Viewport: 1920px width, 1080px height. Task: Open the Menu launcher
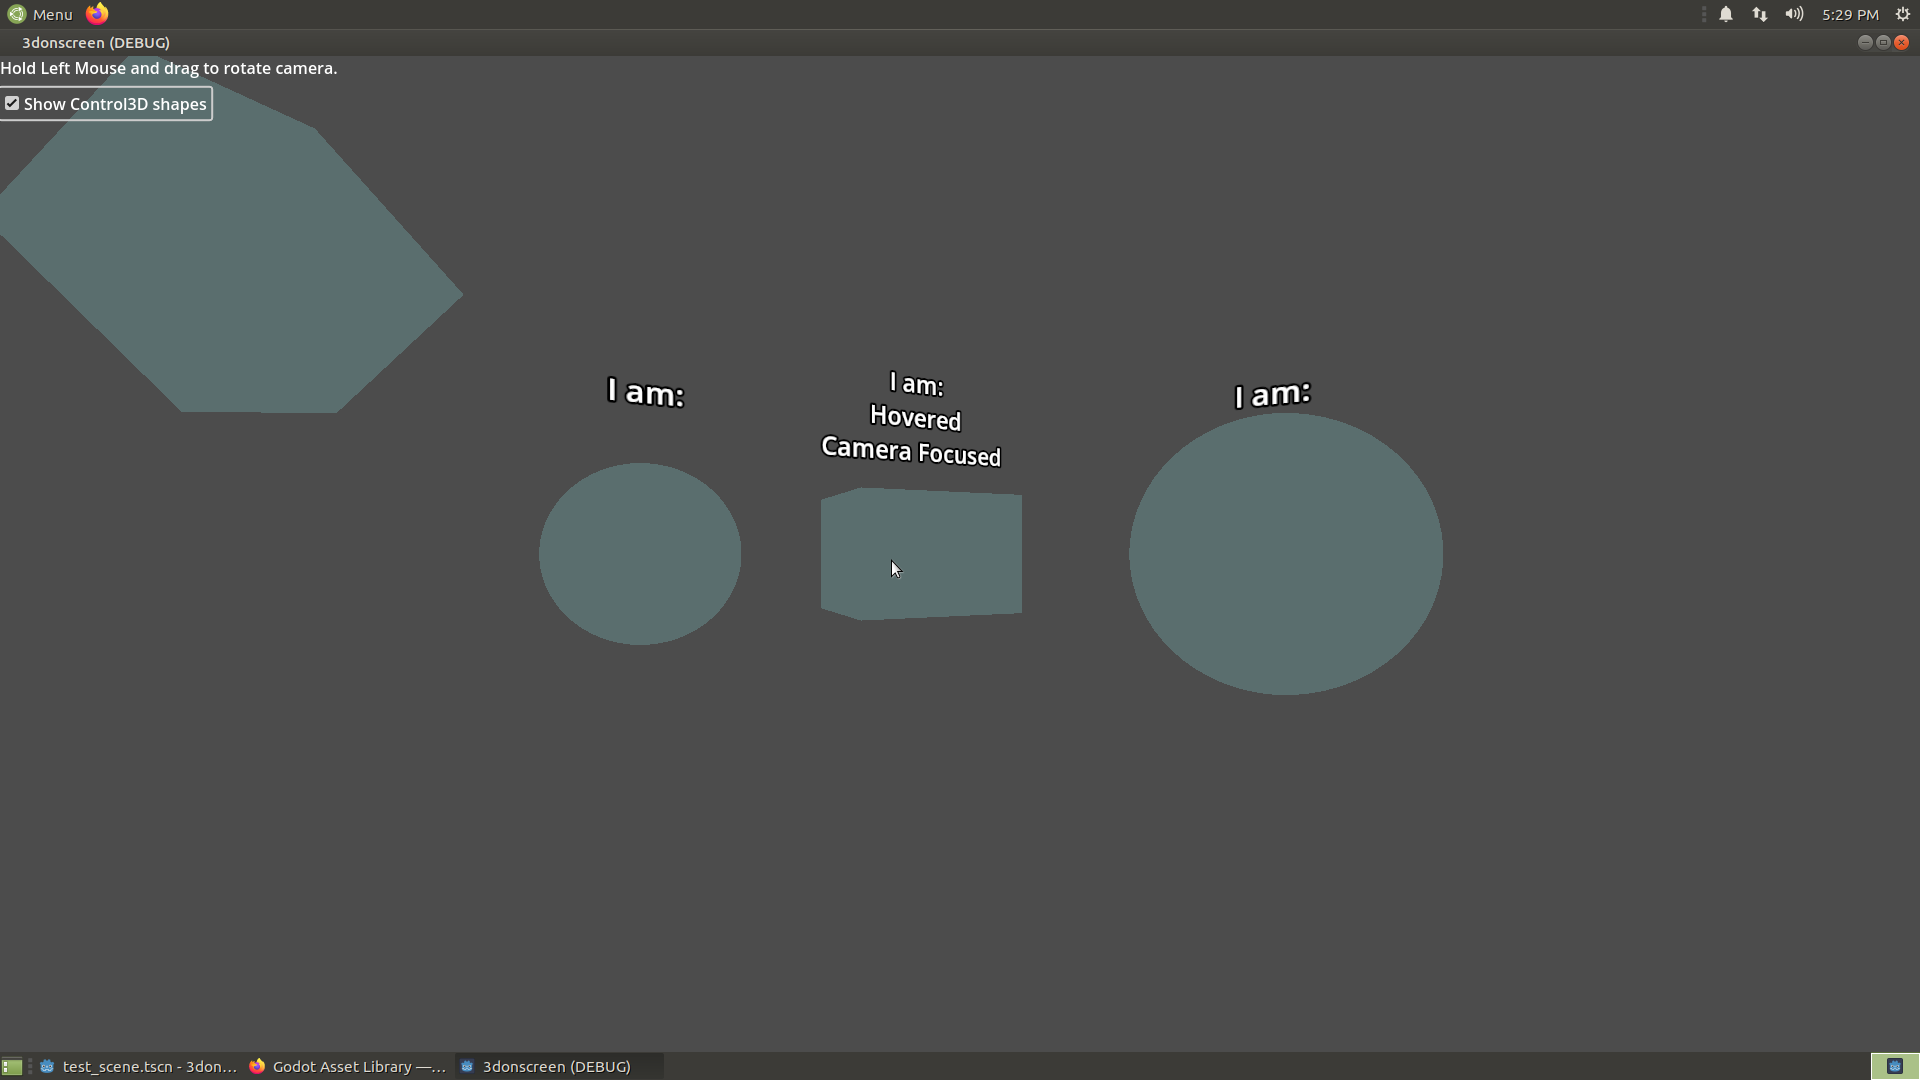[40, 14]
